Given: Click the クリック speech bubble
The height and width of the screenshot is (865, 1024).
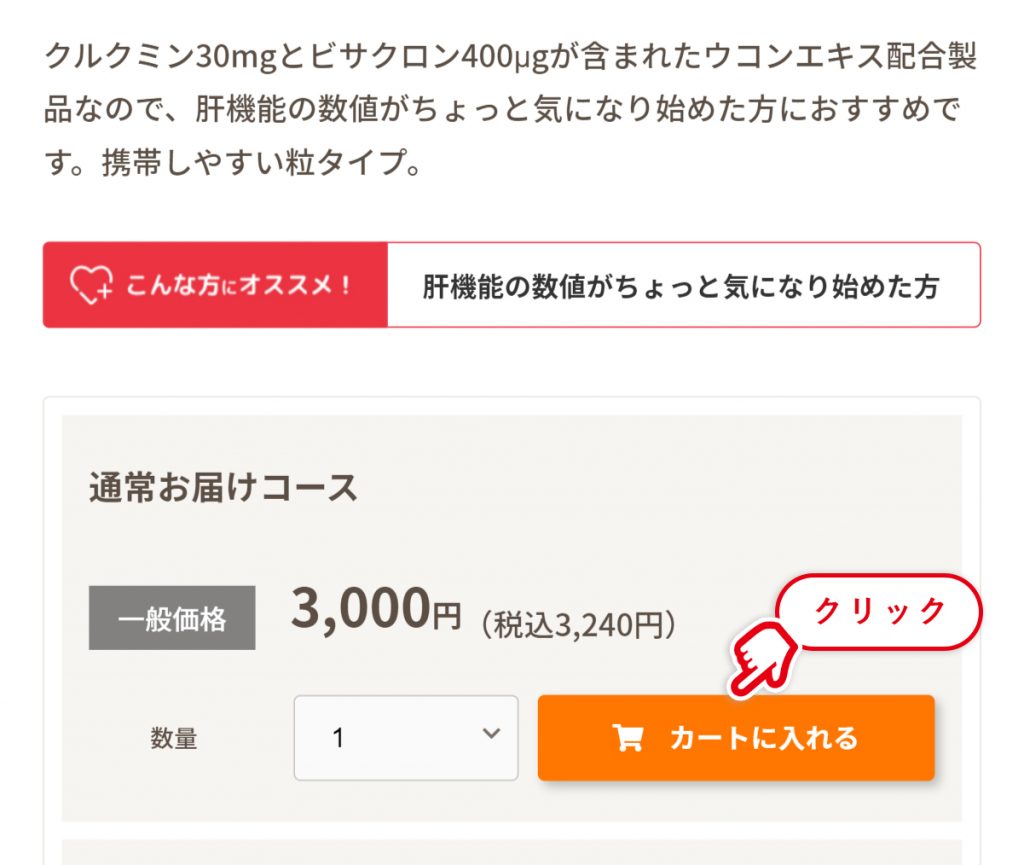Looking at the screenshot, I should (x=879, y=611).
